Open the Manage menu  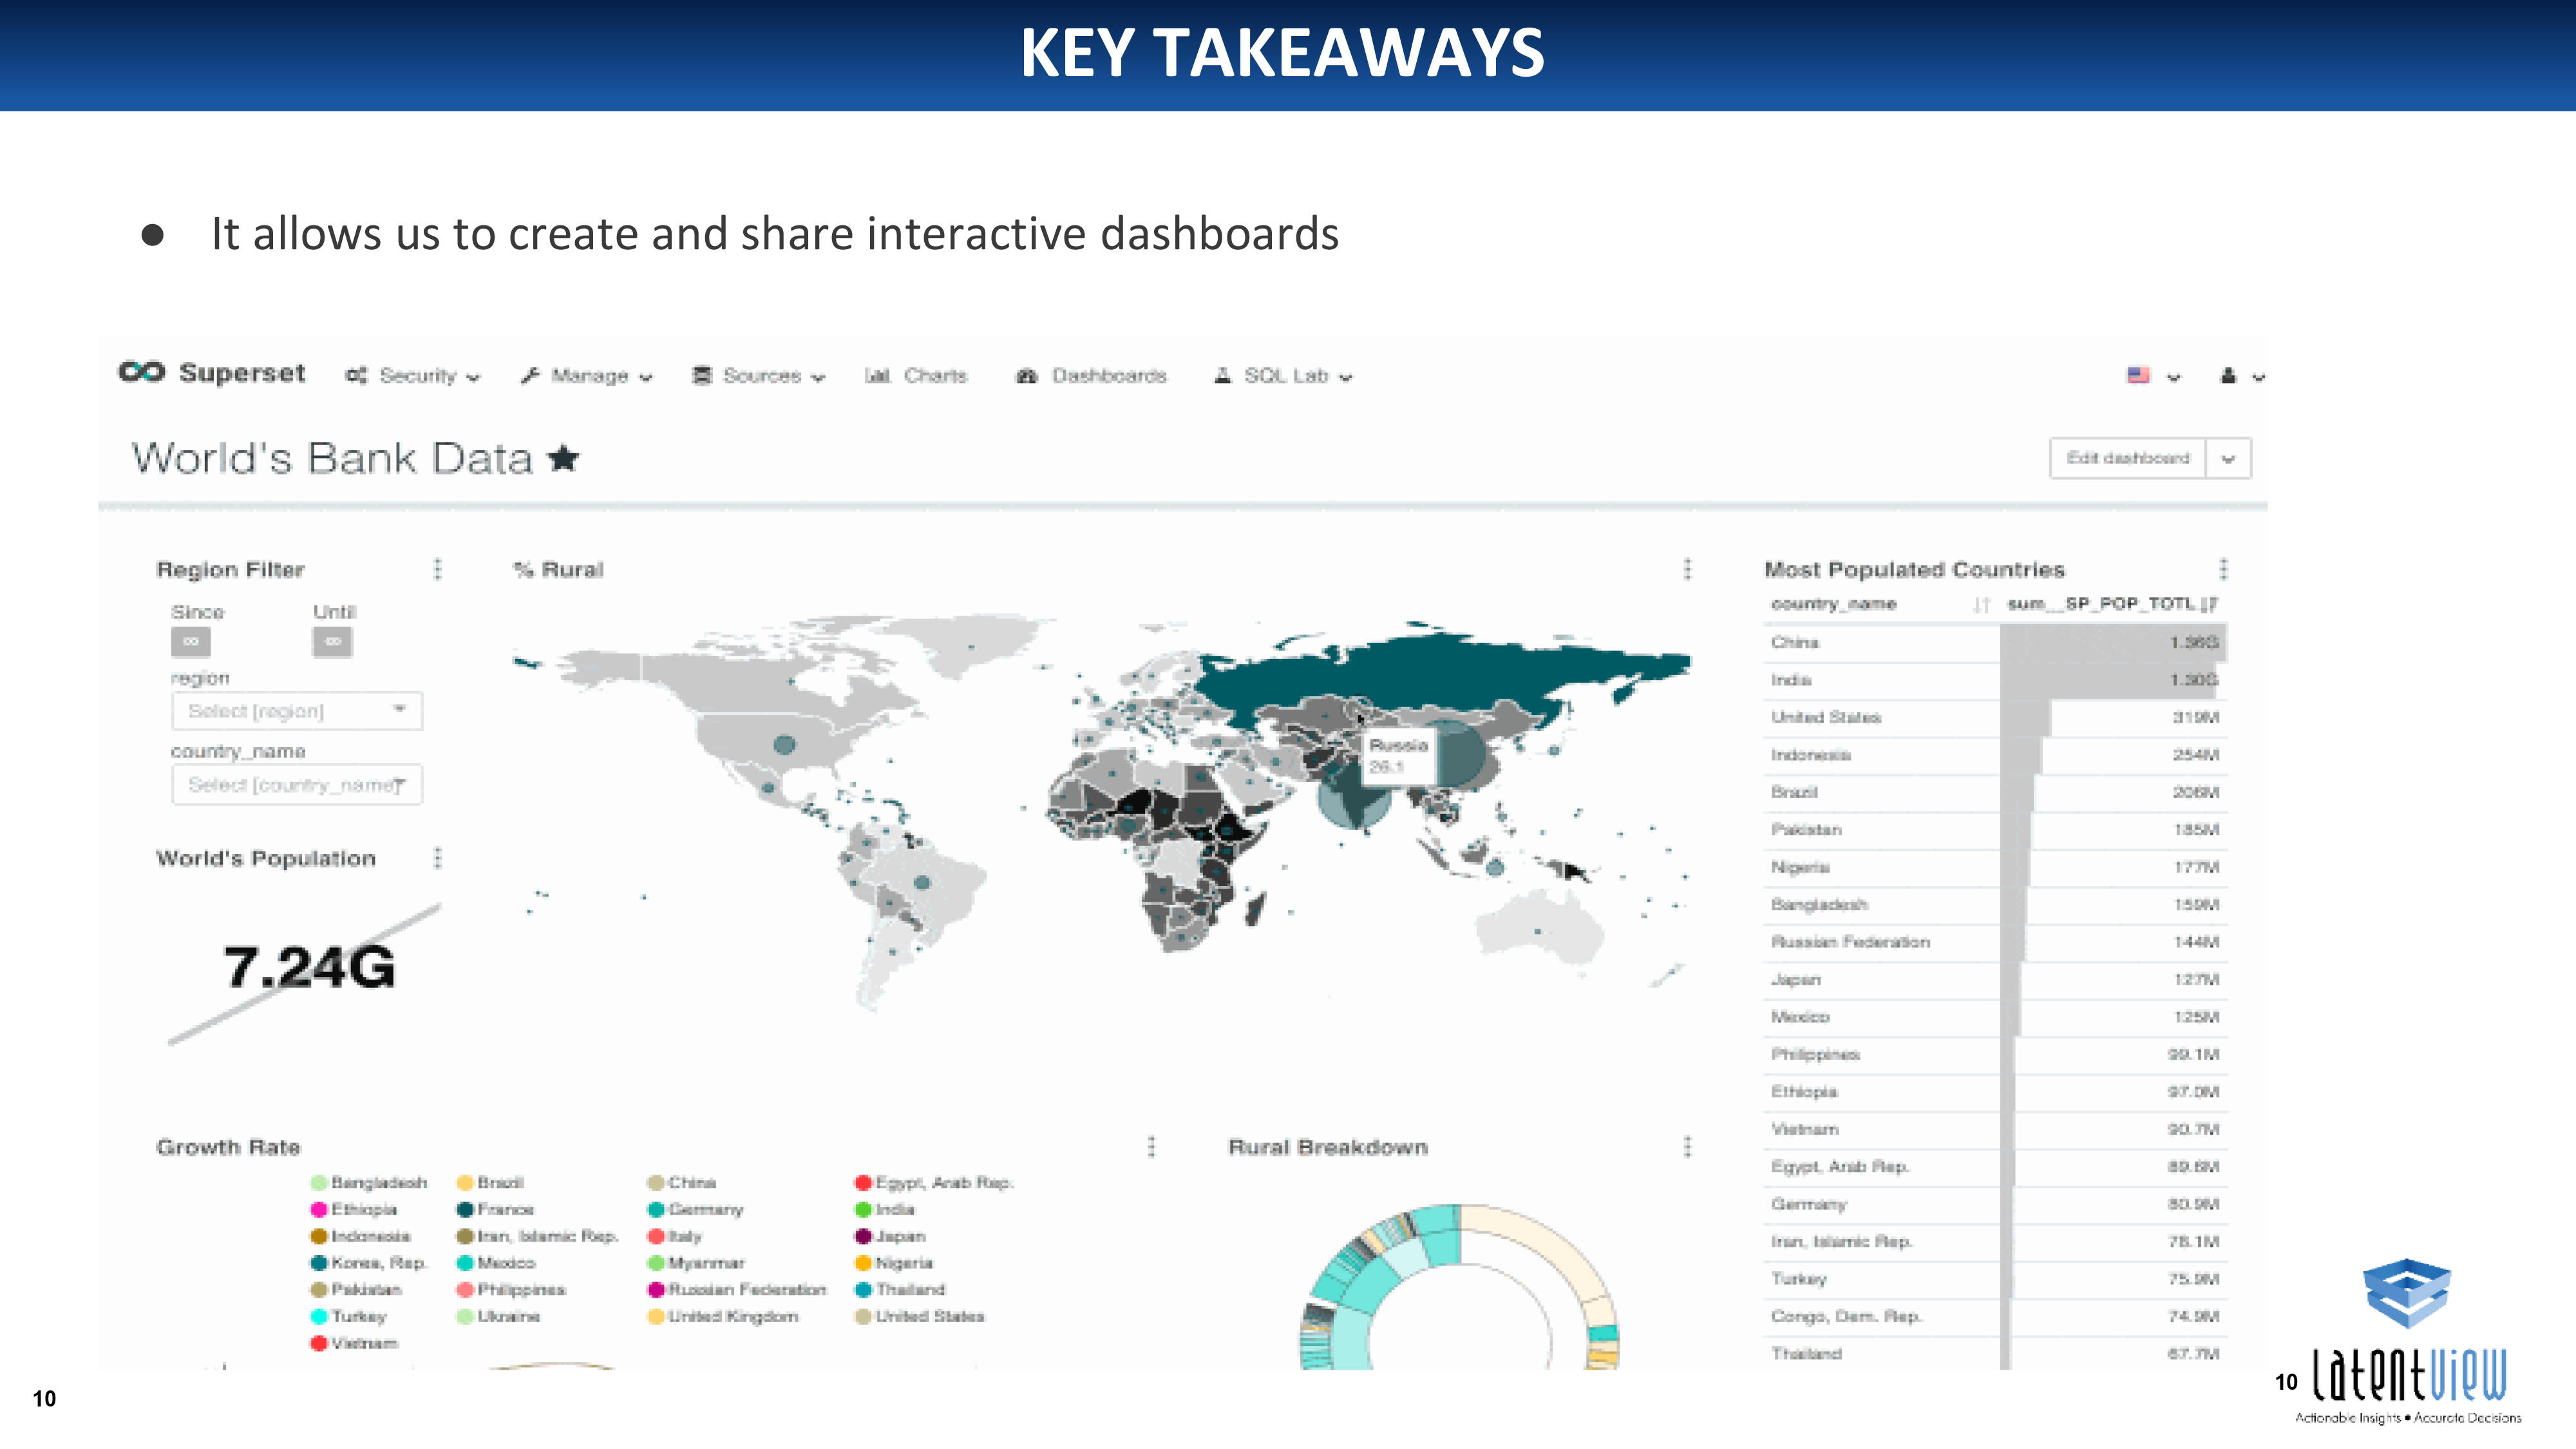(x=586, y=376)
